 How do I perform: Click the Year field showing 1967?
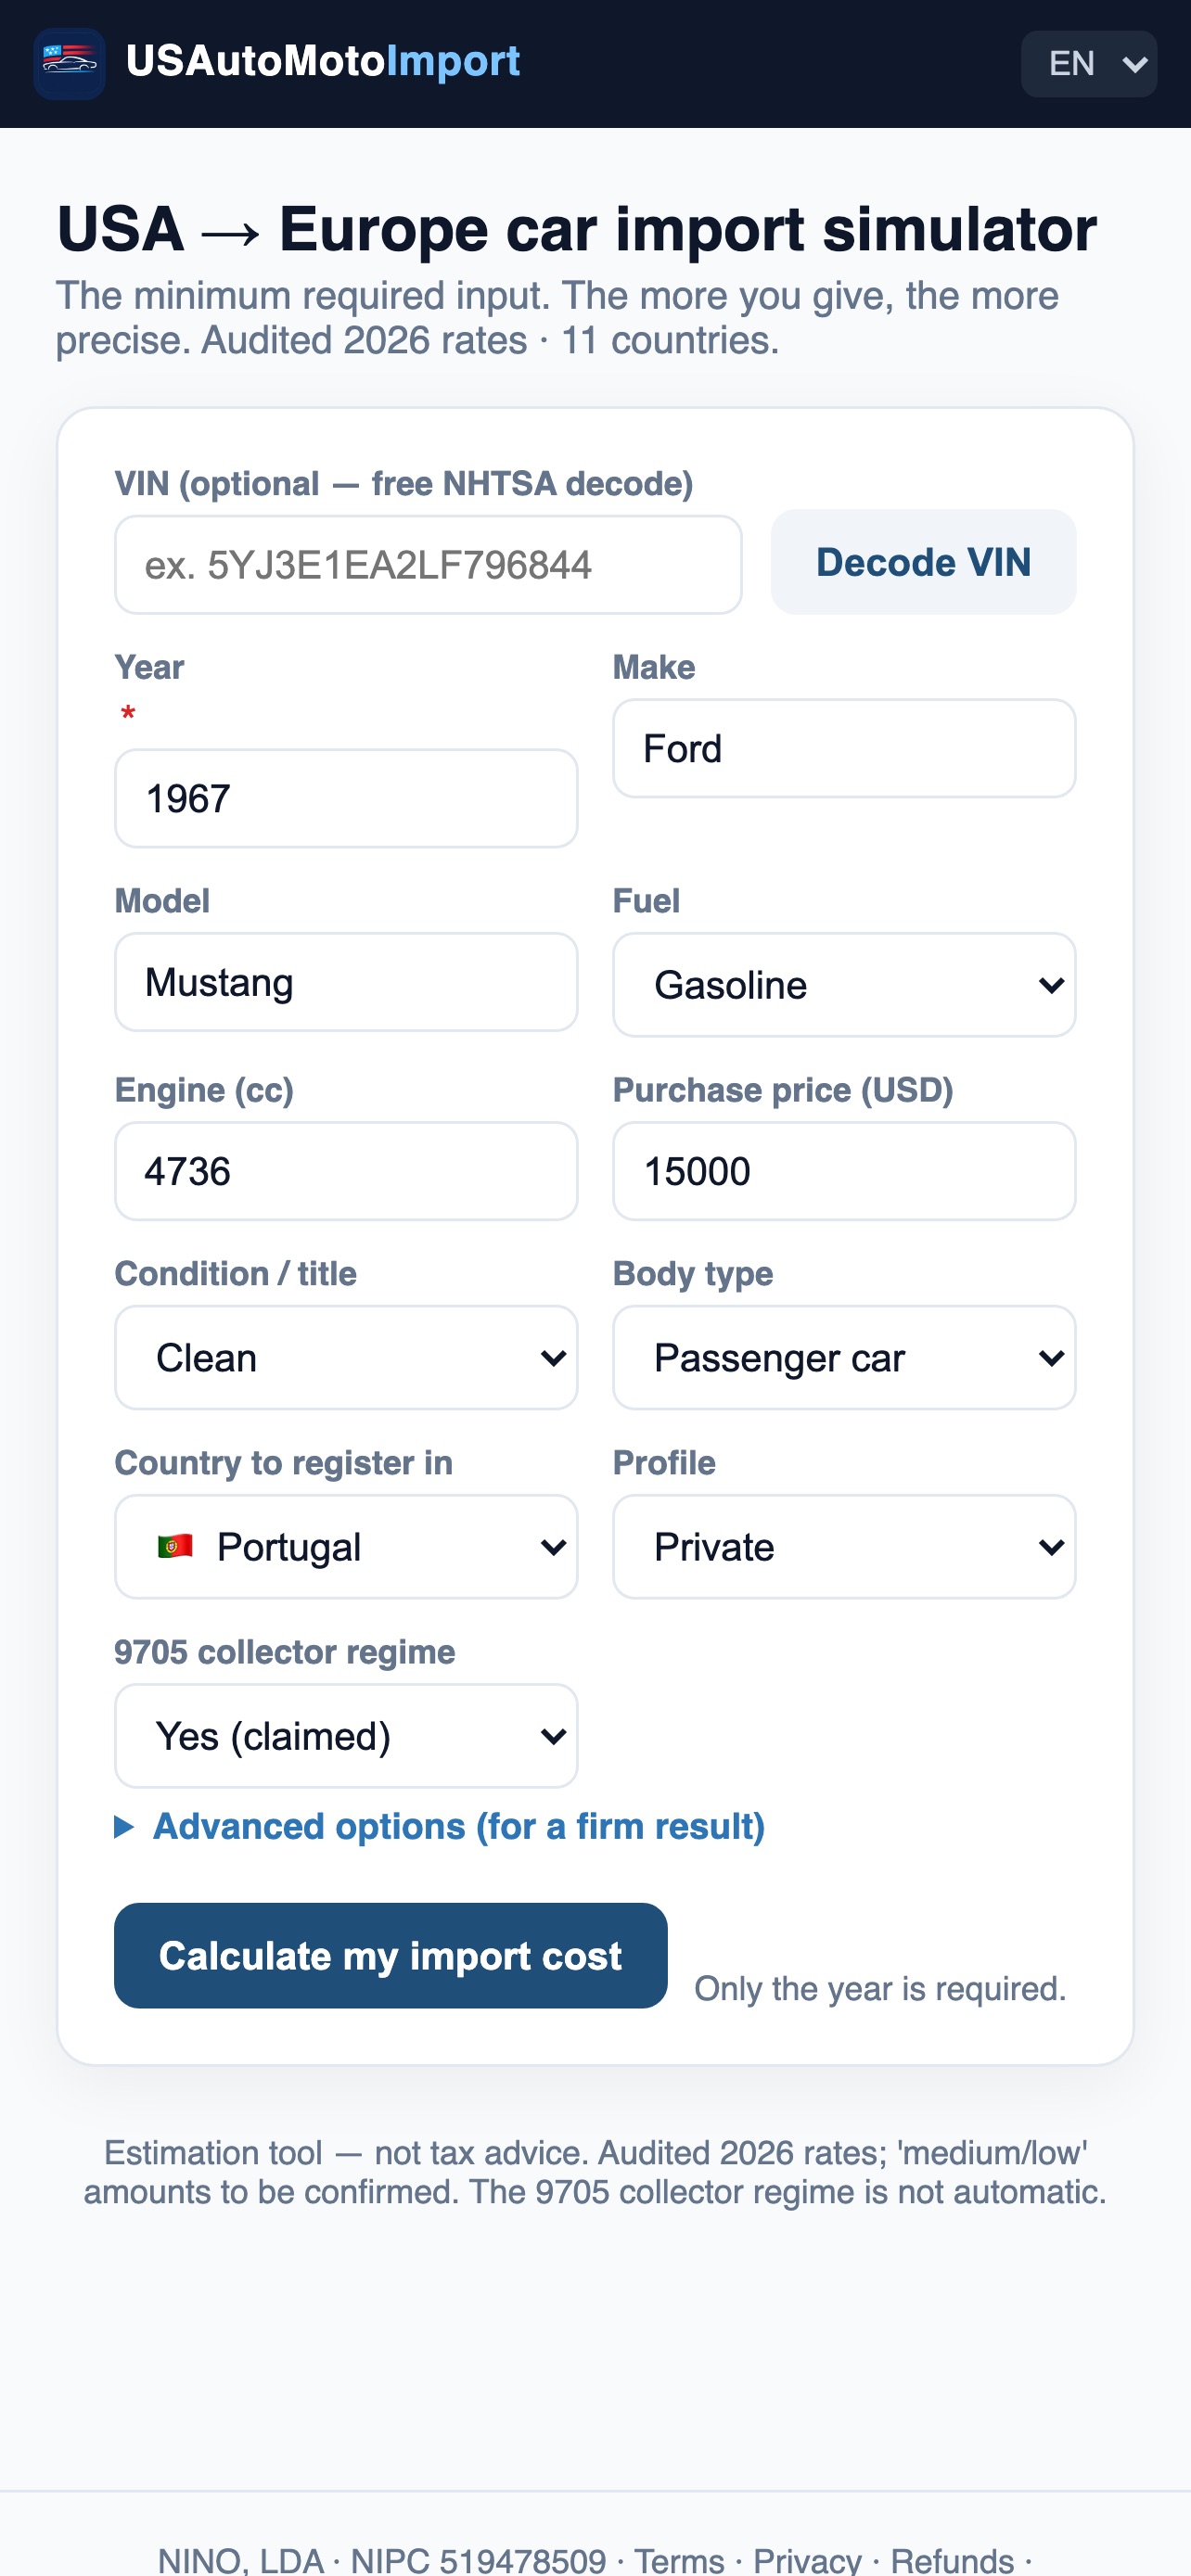tap(346, 798)
